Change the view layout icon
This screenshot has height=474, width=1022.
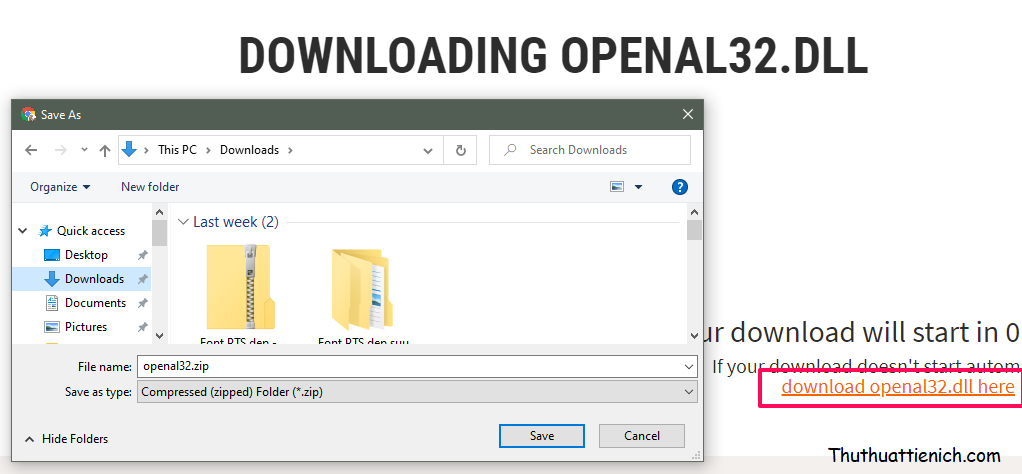tap(617, 187)
